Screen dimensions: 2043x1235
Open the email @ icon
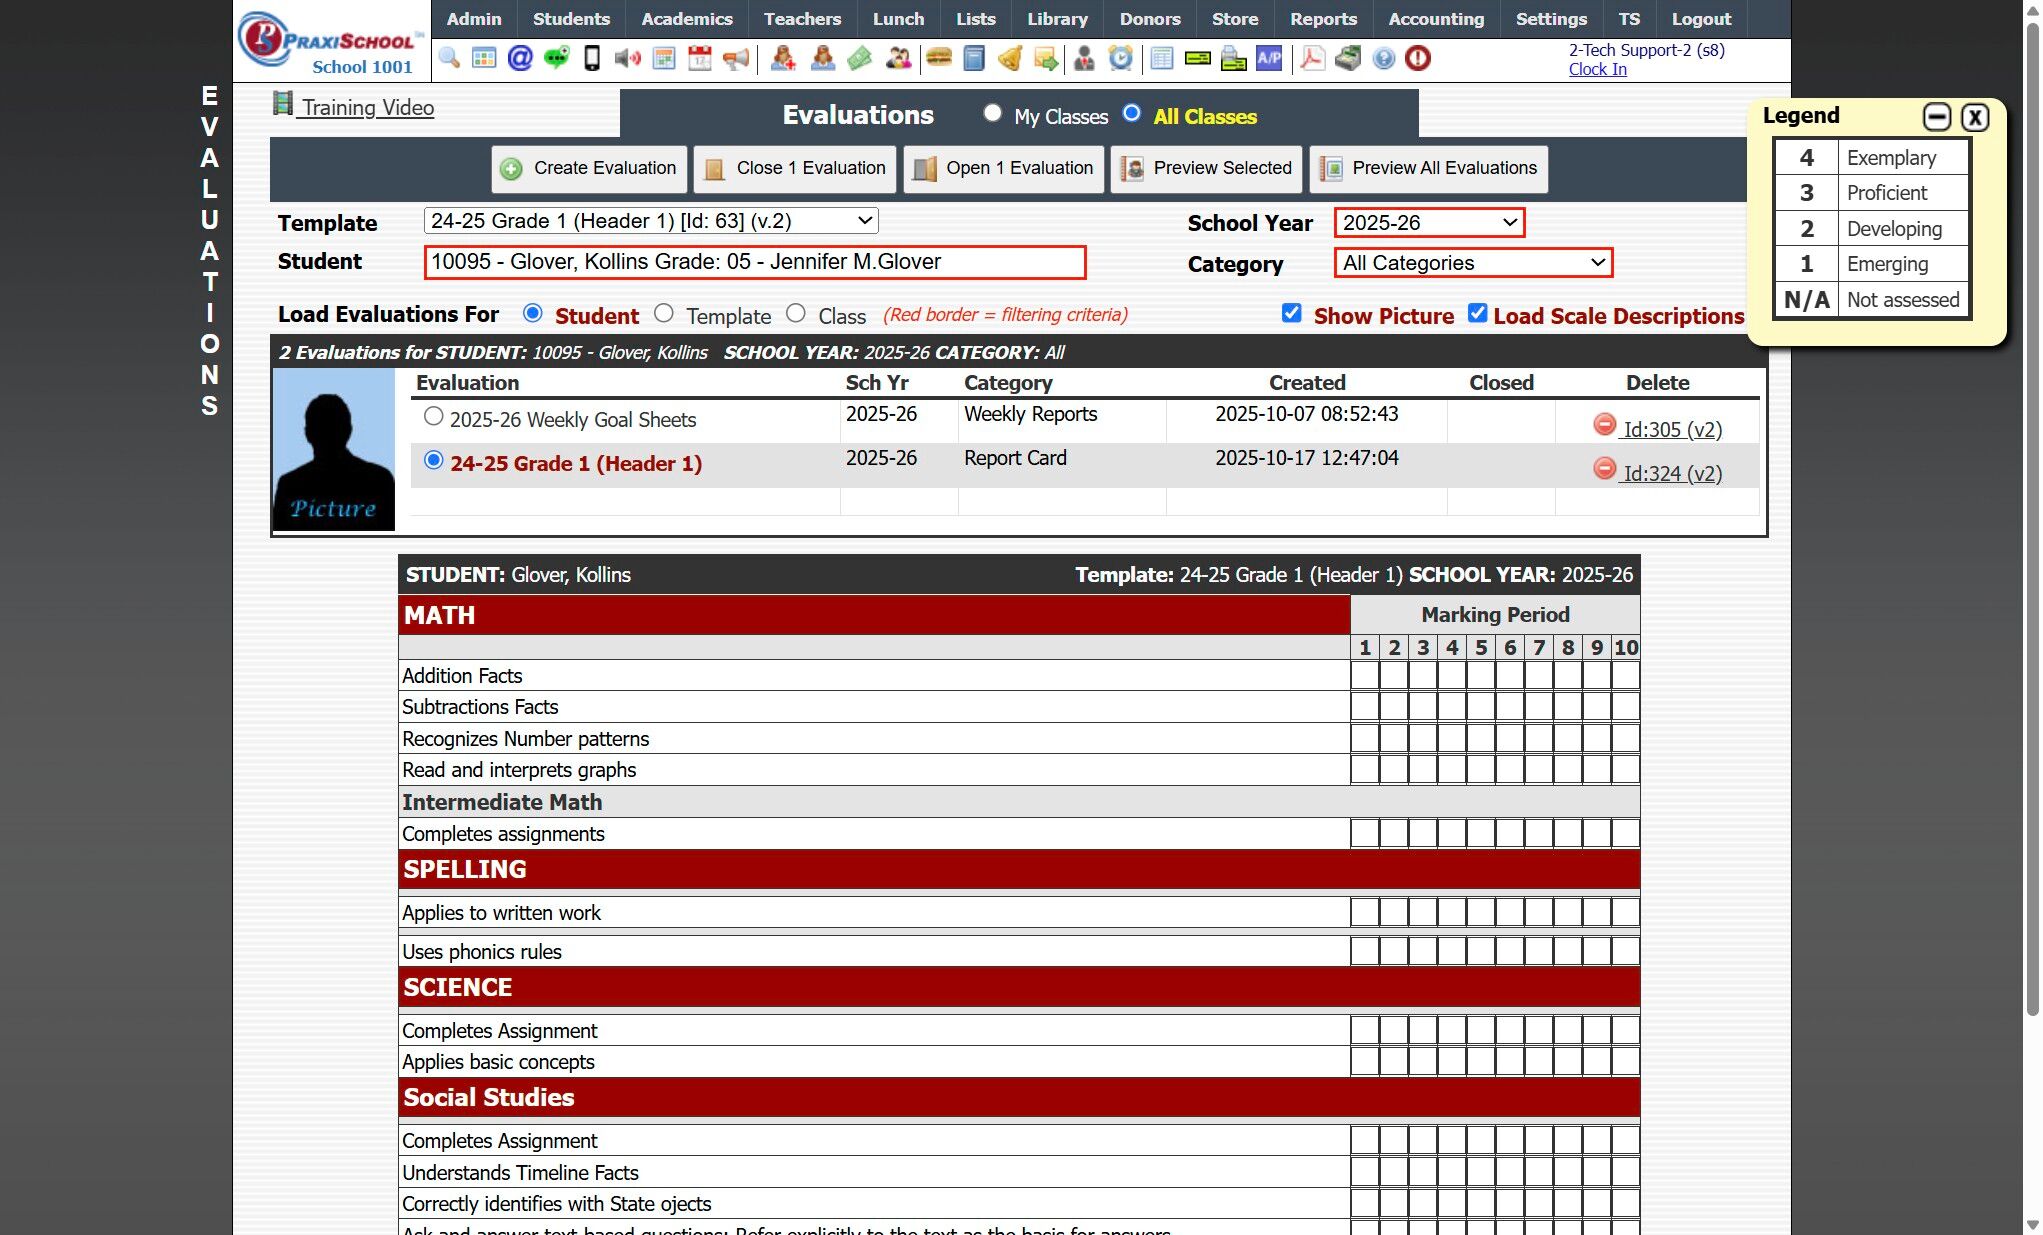coord(520,59)
